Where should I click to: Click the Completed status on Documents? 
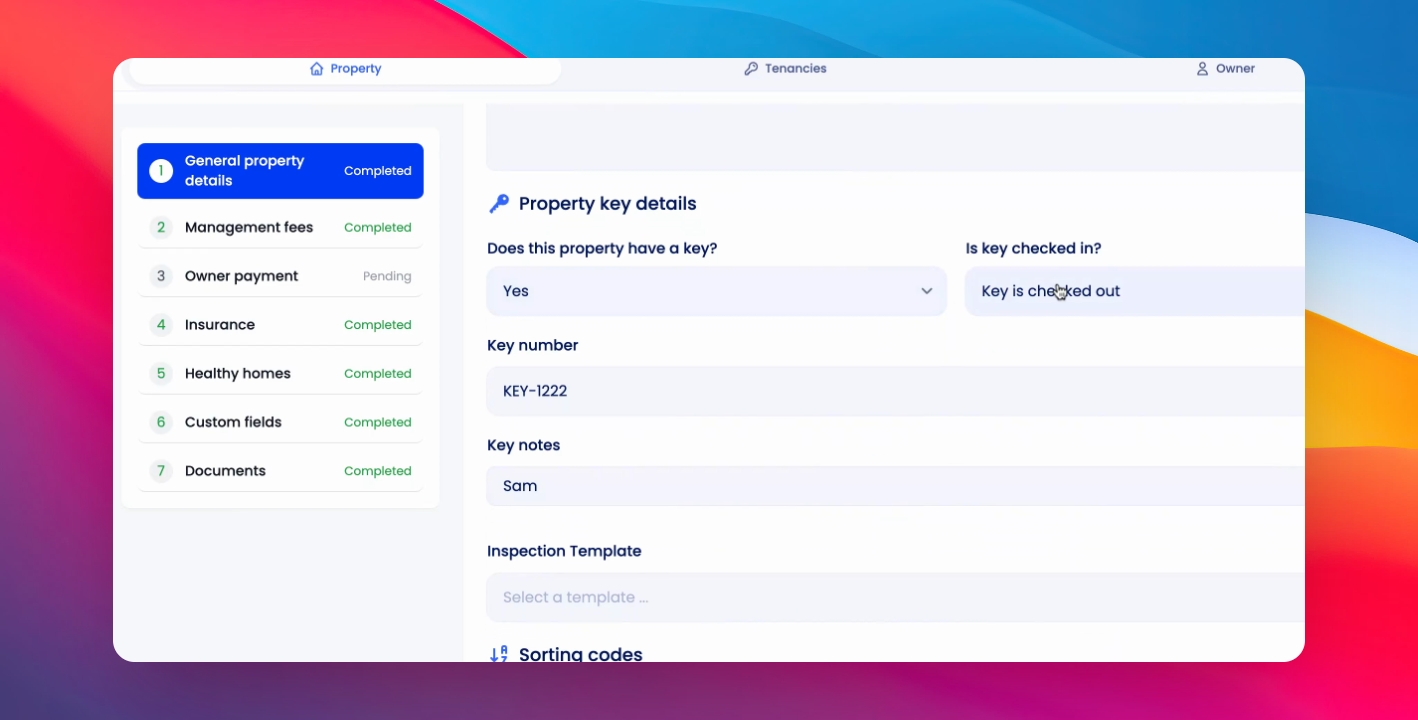pyautogui.click(x=378, y=471)
